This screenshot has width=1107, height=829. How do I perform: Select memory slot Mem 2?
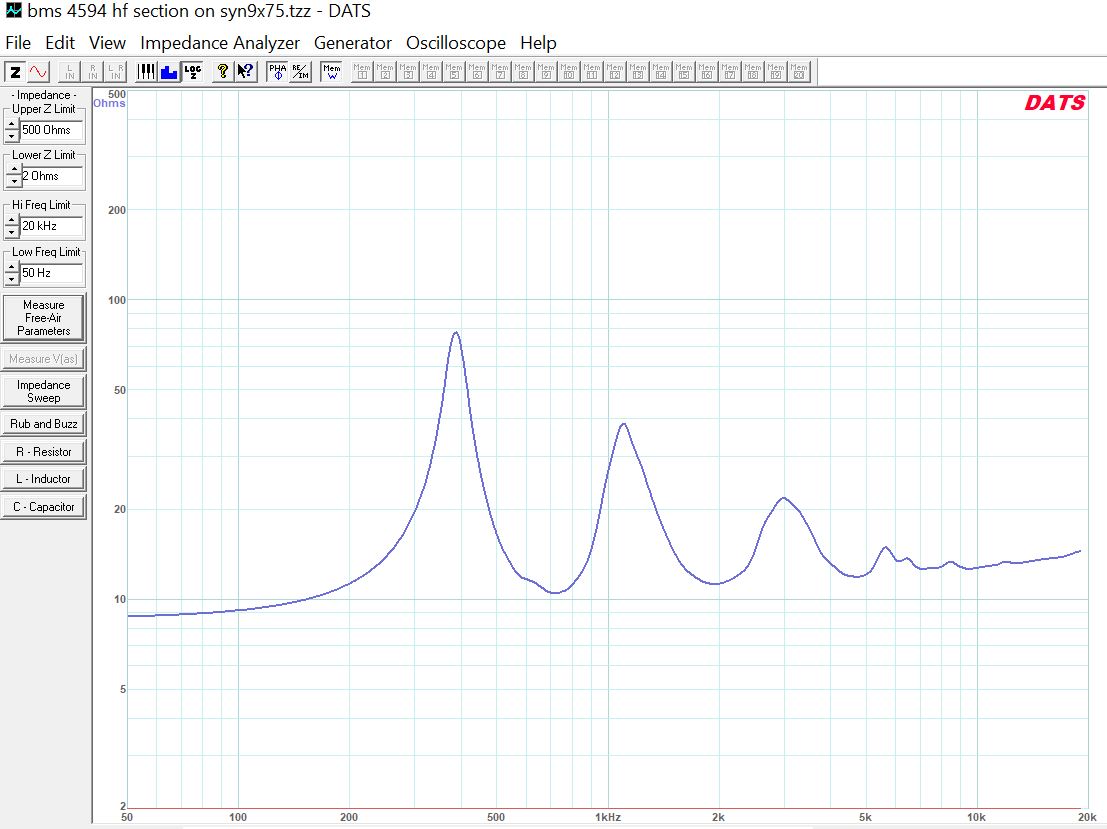tap(385, 72)
